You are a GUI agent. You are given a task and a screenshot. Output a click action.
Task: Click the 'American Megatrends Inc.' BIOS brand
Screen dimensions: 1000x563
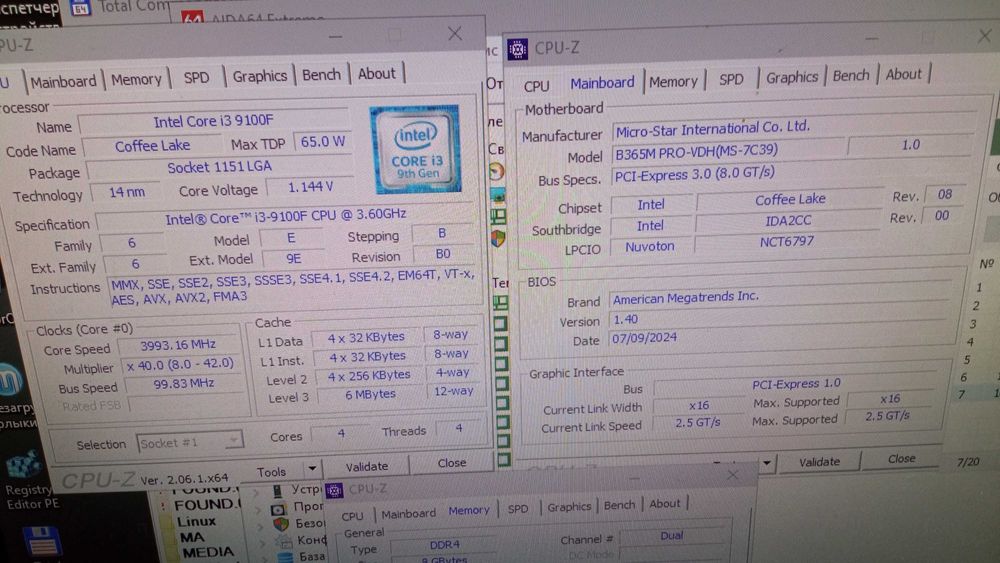(x=778, y=296)
